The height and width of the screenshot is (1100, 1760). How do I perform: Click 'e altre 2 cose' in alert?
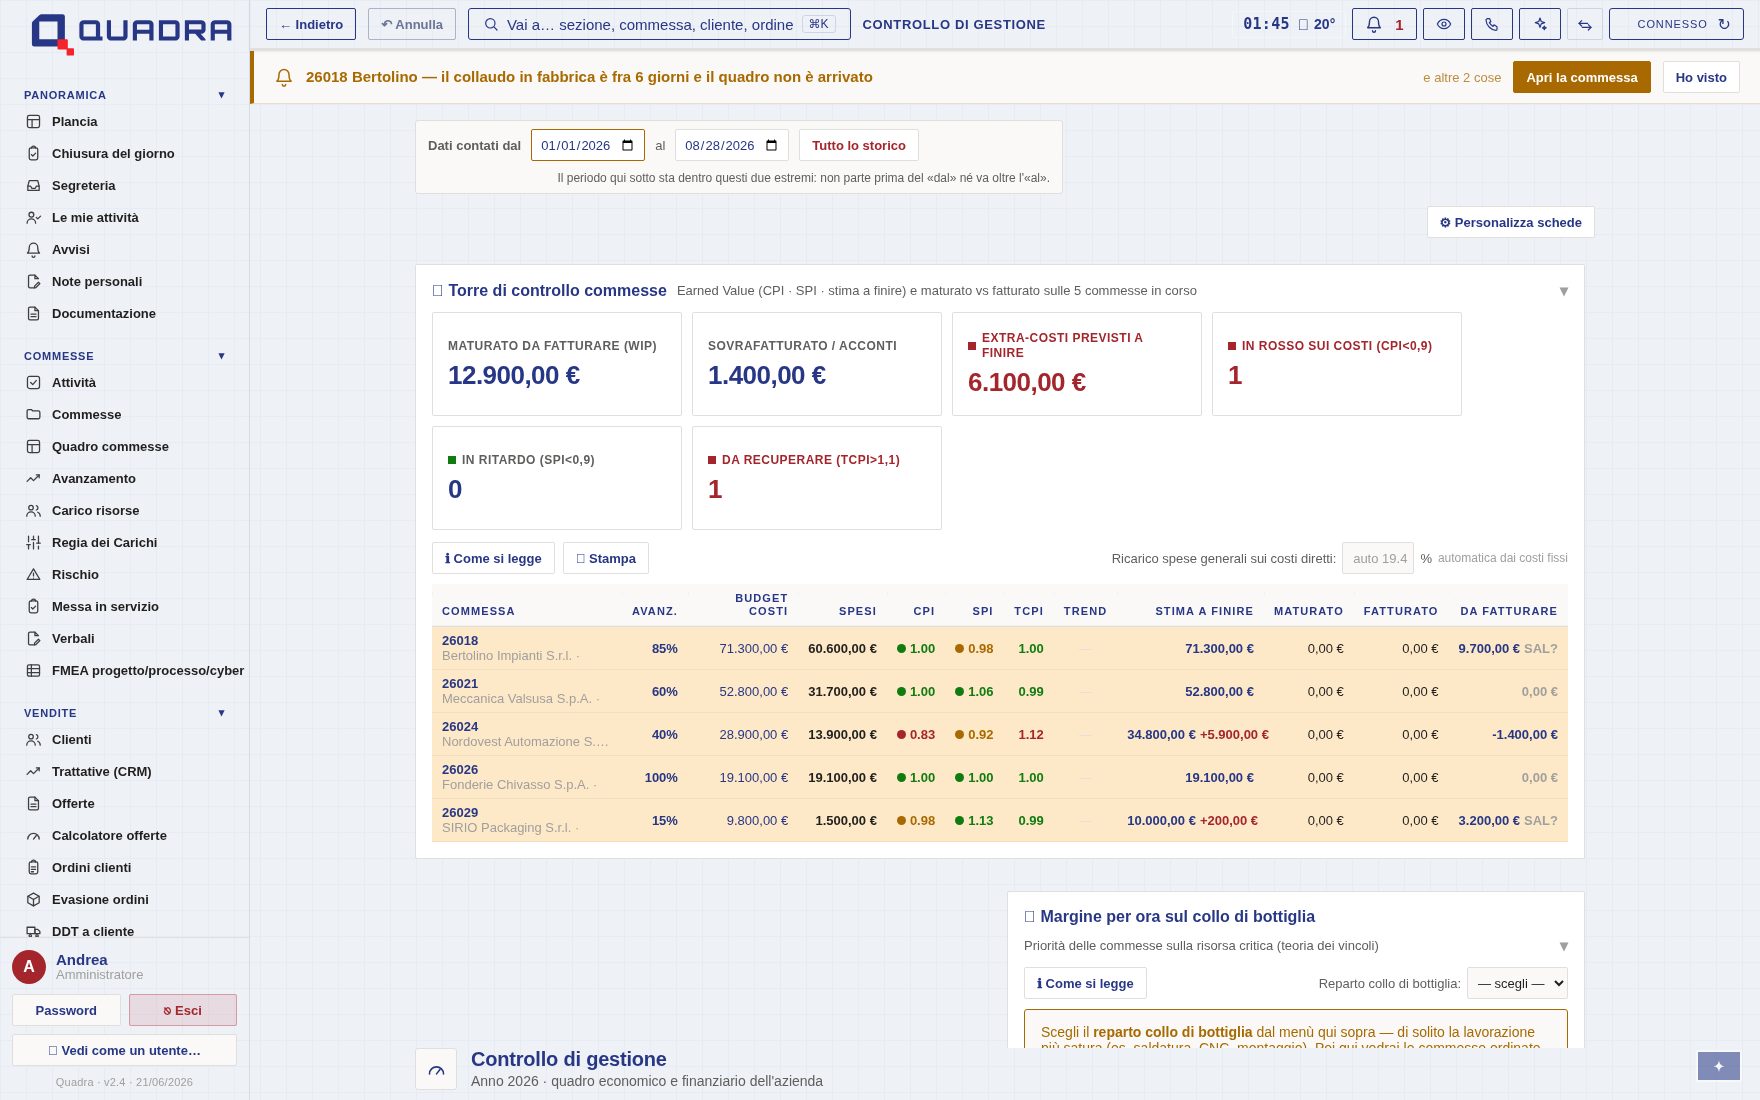(1462, 78)
